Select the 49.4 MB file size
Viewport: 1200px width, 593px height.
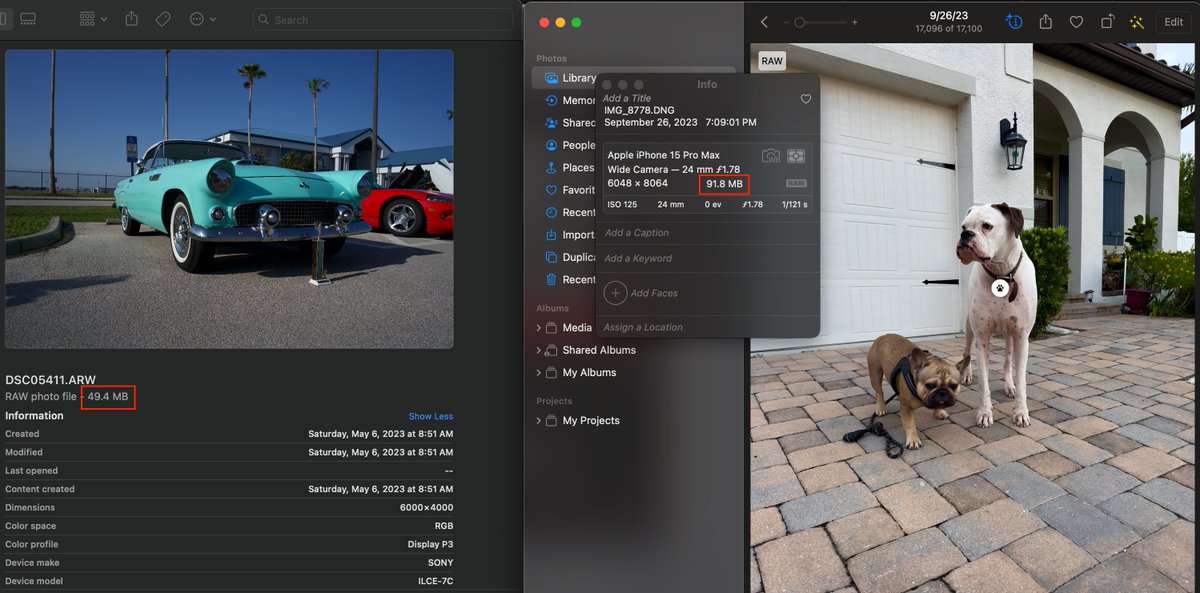coord(108,397)
